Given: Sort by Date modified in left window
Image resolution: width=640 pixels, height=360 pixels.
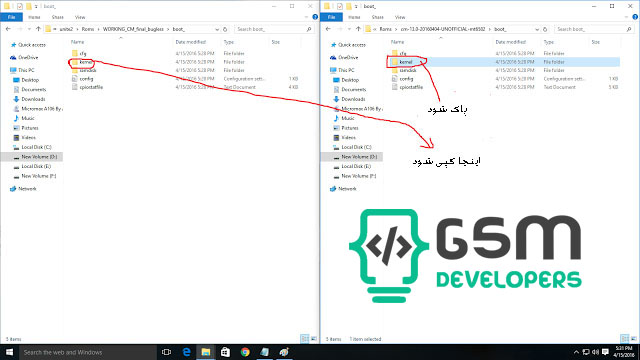Looking at the screenshot, I should [x=191, y=42].
